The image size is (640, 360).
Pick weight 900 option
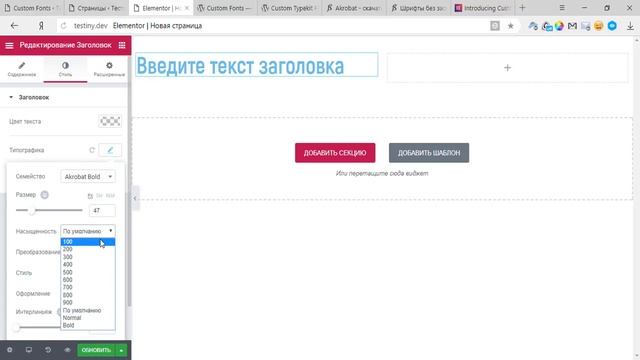click(88, 302)
